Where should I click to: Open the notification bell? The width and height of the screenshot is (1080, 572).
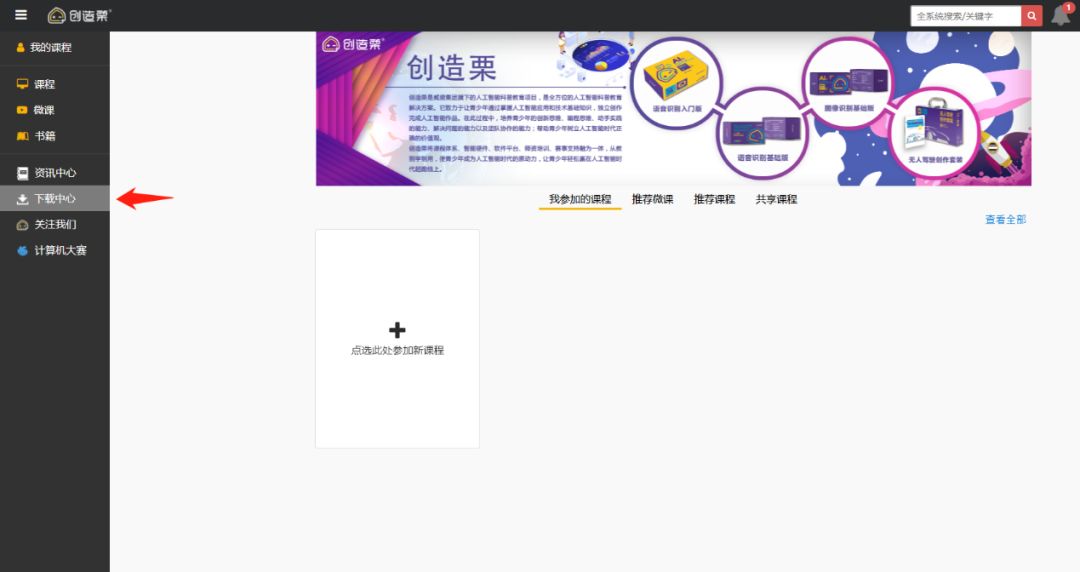[x=1061, y=16]
